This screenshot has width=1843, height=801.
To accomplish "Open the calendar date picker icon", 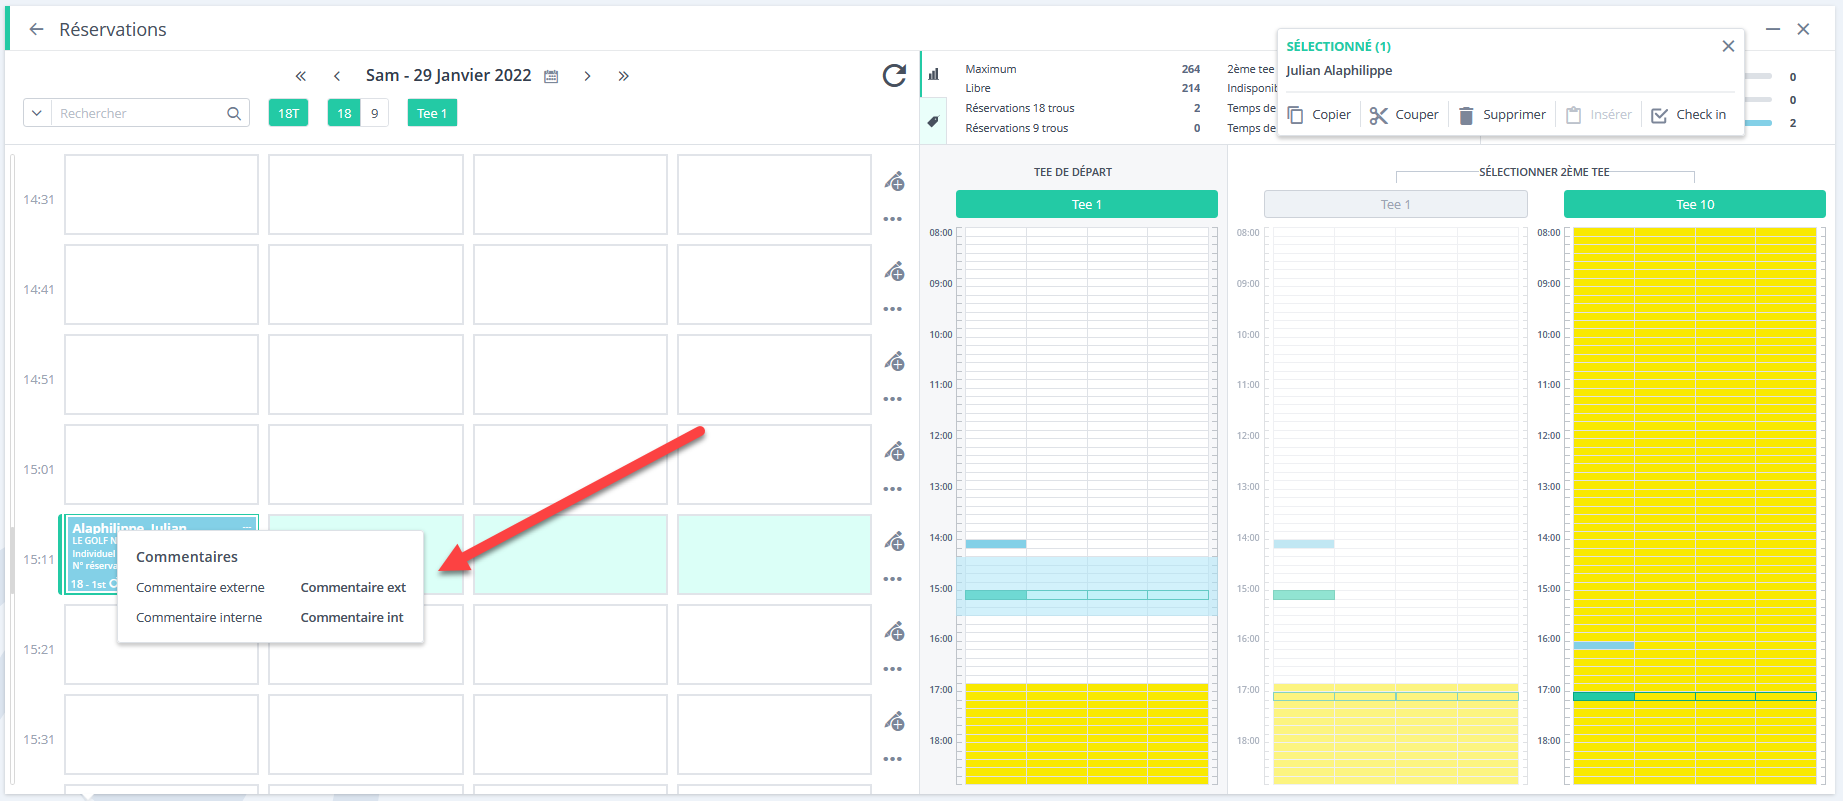I will pos(551,76).
